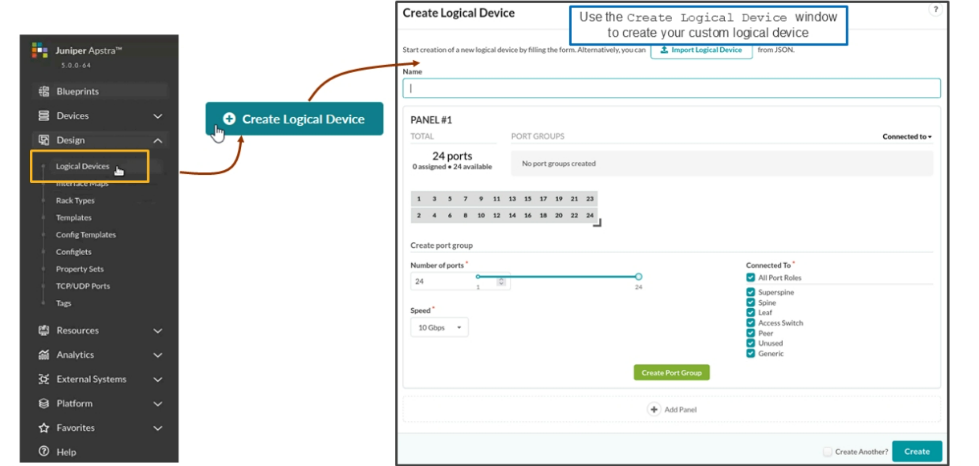The image size is (979, 466).
Task: Click the plus icon beside Add Panel
Action: (x=654, y=410)
